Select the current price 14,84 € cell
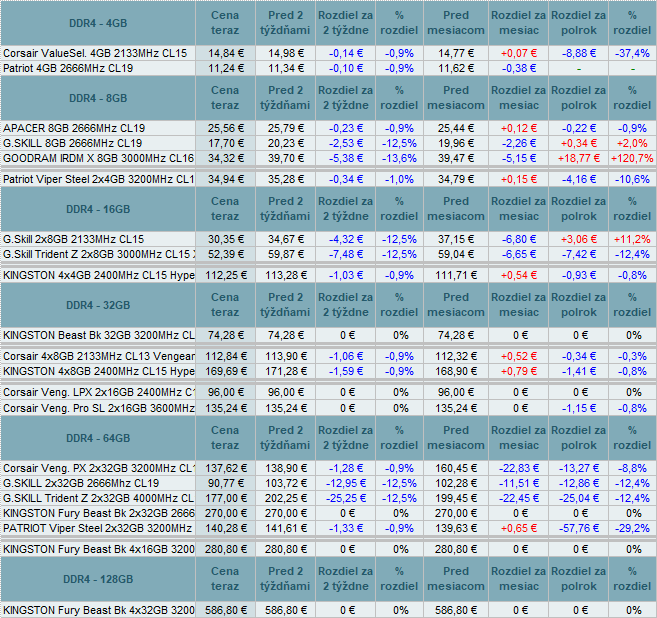Screen dimensions: 657x618 (225, 53)
